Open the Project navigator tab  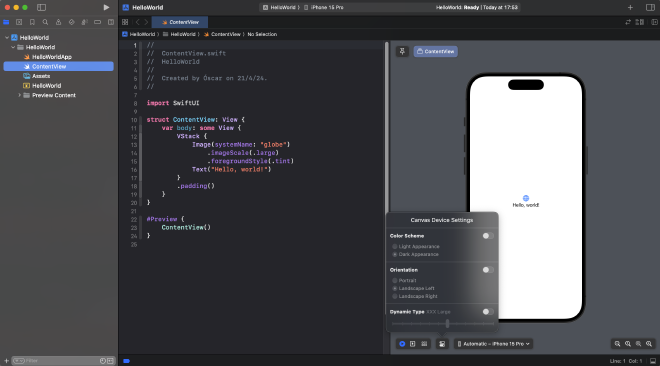[x=6, y=22]
